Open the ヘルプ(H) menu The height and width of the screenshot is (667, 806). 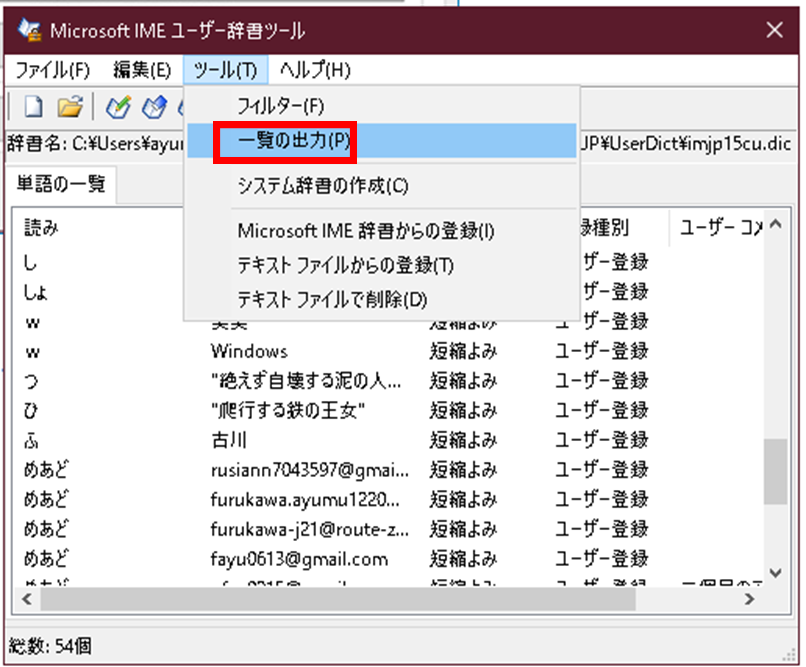(x=315, y=70)
